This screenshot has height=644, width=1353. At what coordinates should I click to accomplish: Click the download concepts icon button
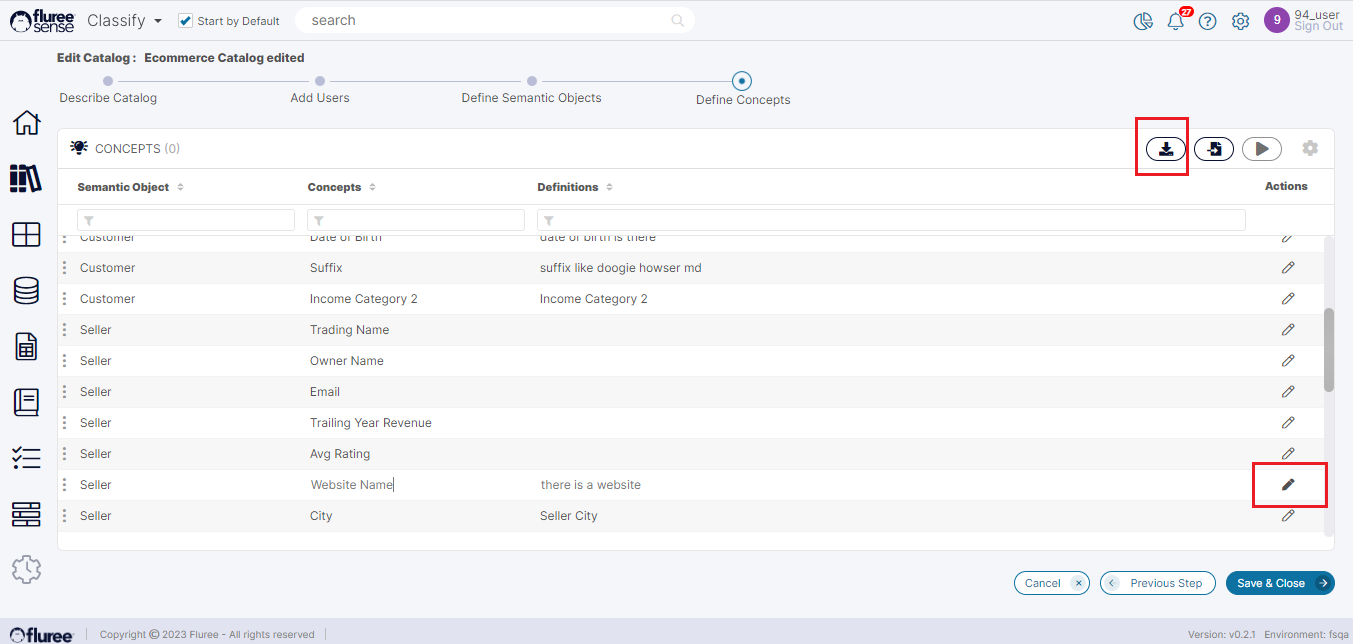tap(1165, 149)
